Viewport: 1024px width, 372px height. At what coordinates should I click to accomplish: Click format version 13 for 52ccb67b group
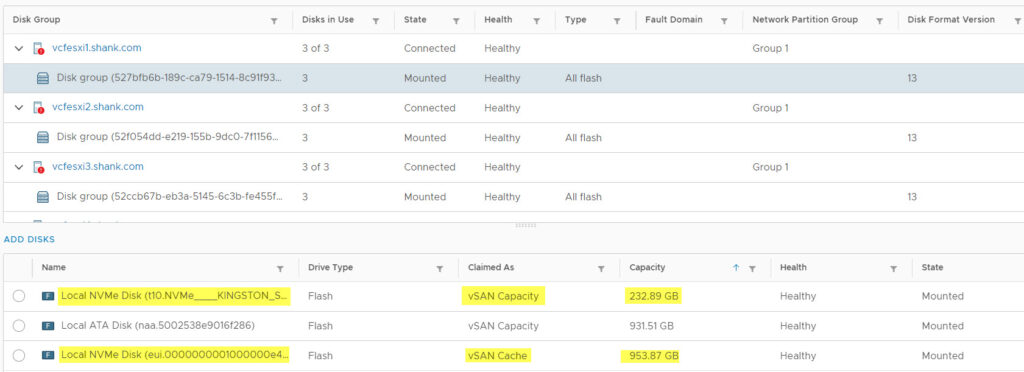tap(912, 197)
